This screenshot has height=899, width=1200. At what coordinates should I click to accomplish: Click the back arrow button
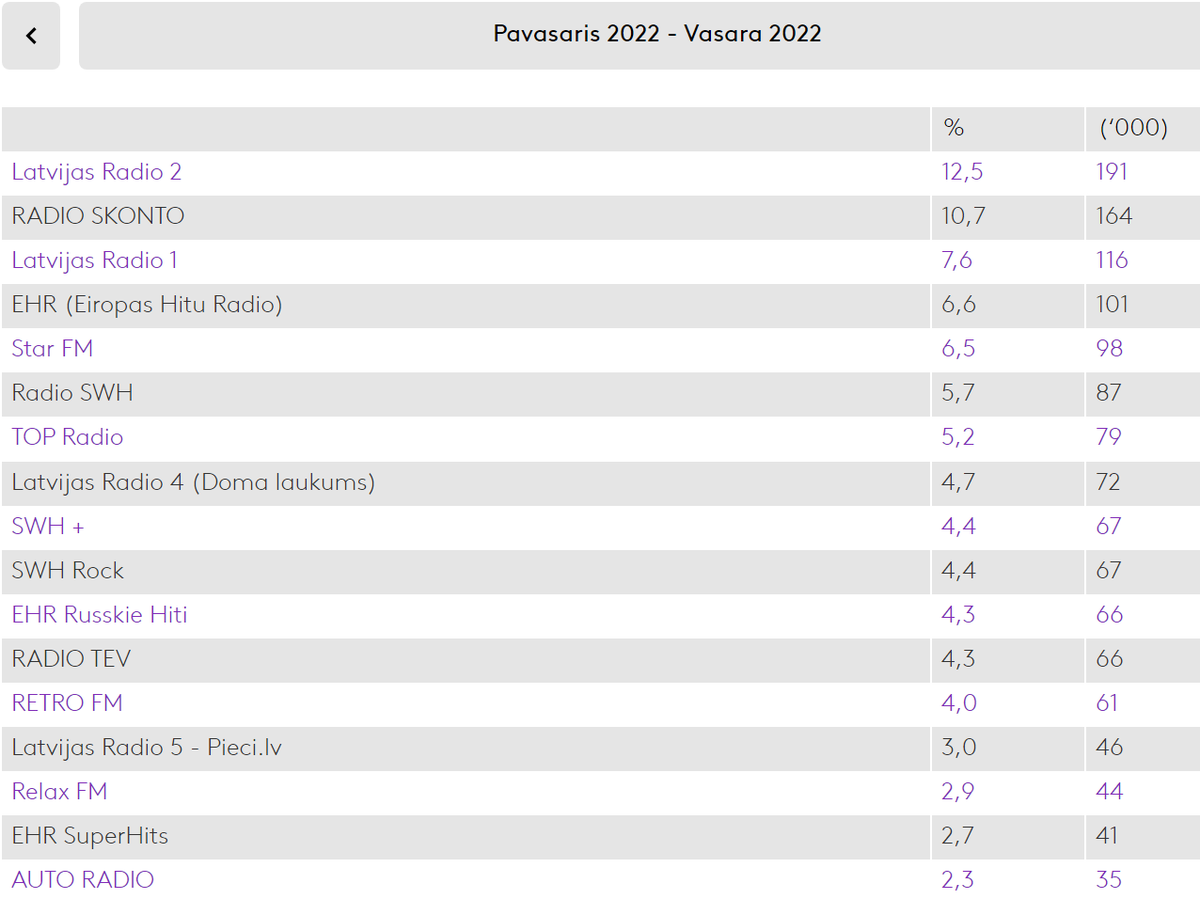coord(31,36)
